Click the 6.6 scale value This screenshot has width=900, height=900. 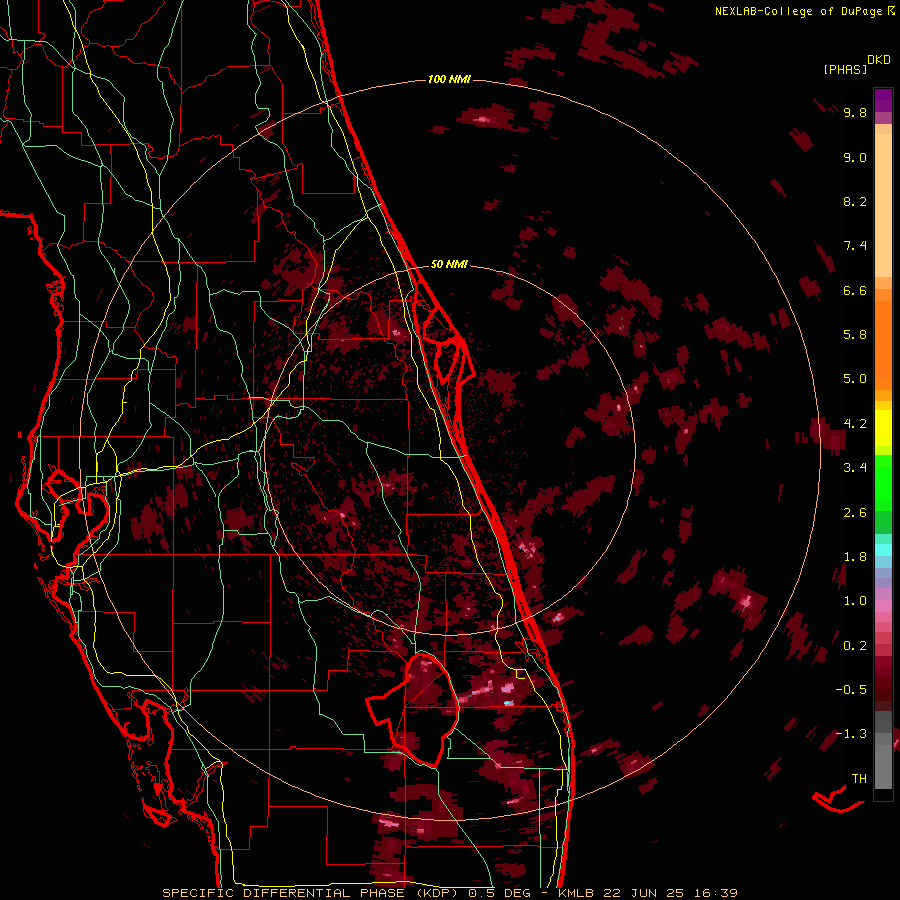tap(855, 290)
